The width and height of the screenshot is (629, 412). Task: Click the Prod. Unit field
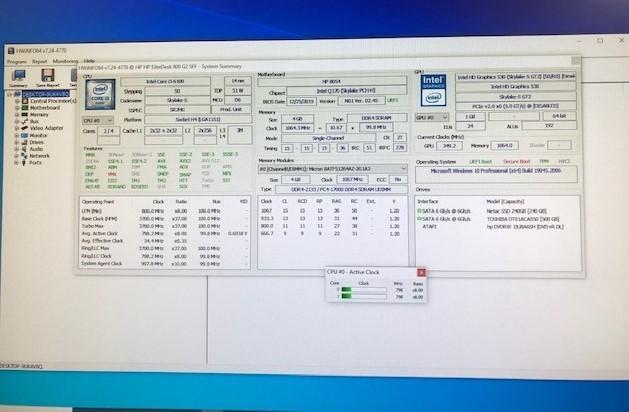click(231, 109)
